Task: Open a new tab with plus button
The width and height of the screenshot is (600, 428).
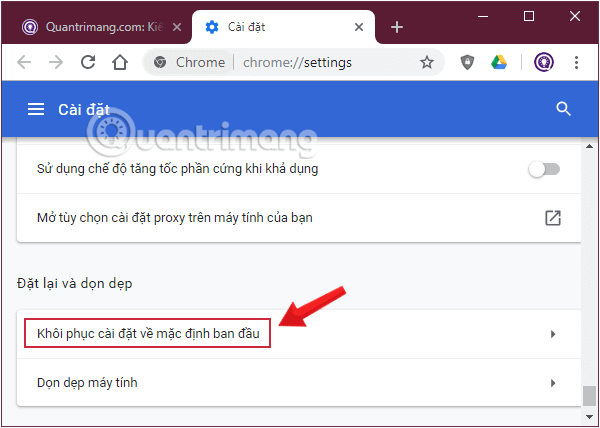Action: pyautogui.click(x=397, y=27)
